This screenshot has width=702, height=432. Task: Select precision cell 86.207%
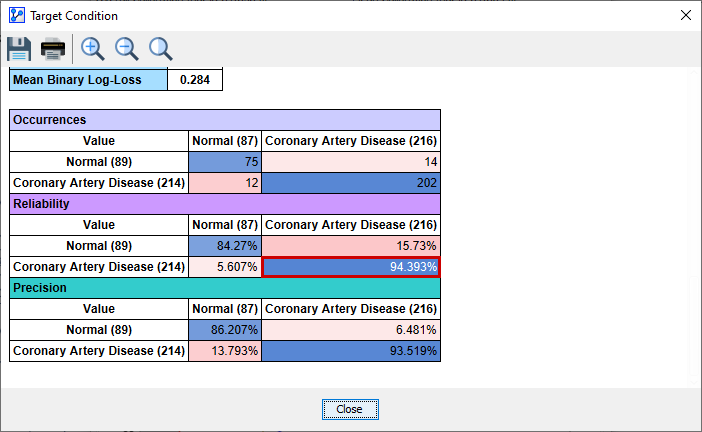[225, 330]
